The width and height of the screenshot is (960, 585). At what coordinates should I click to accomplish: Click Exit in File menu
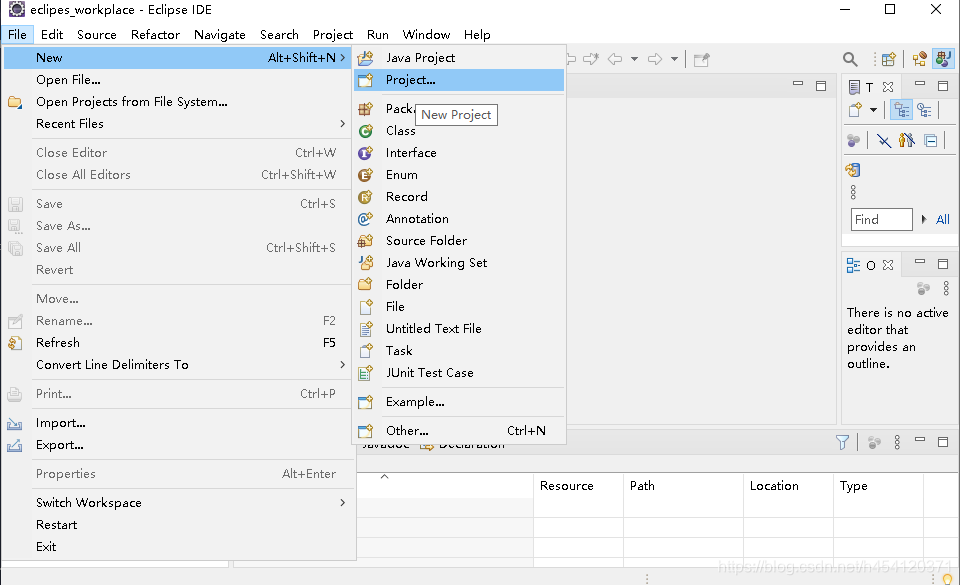tap(178, 547)
